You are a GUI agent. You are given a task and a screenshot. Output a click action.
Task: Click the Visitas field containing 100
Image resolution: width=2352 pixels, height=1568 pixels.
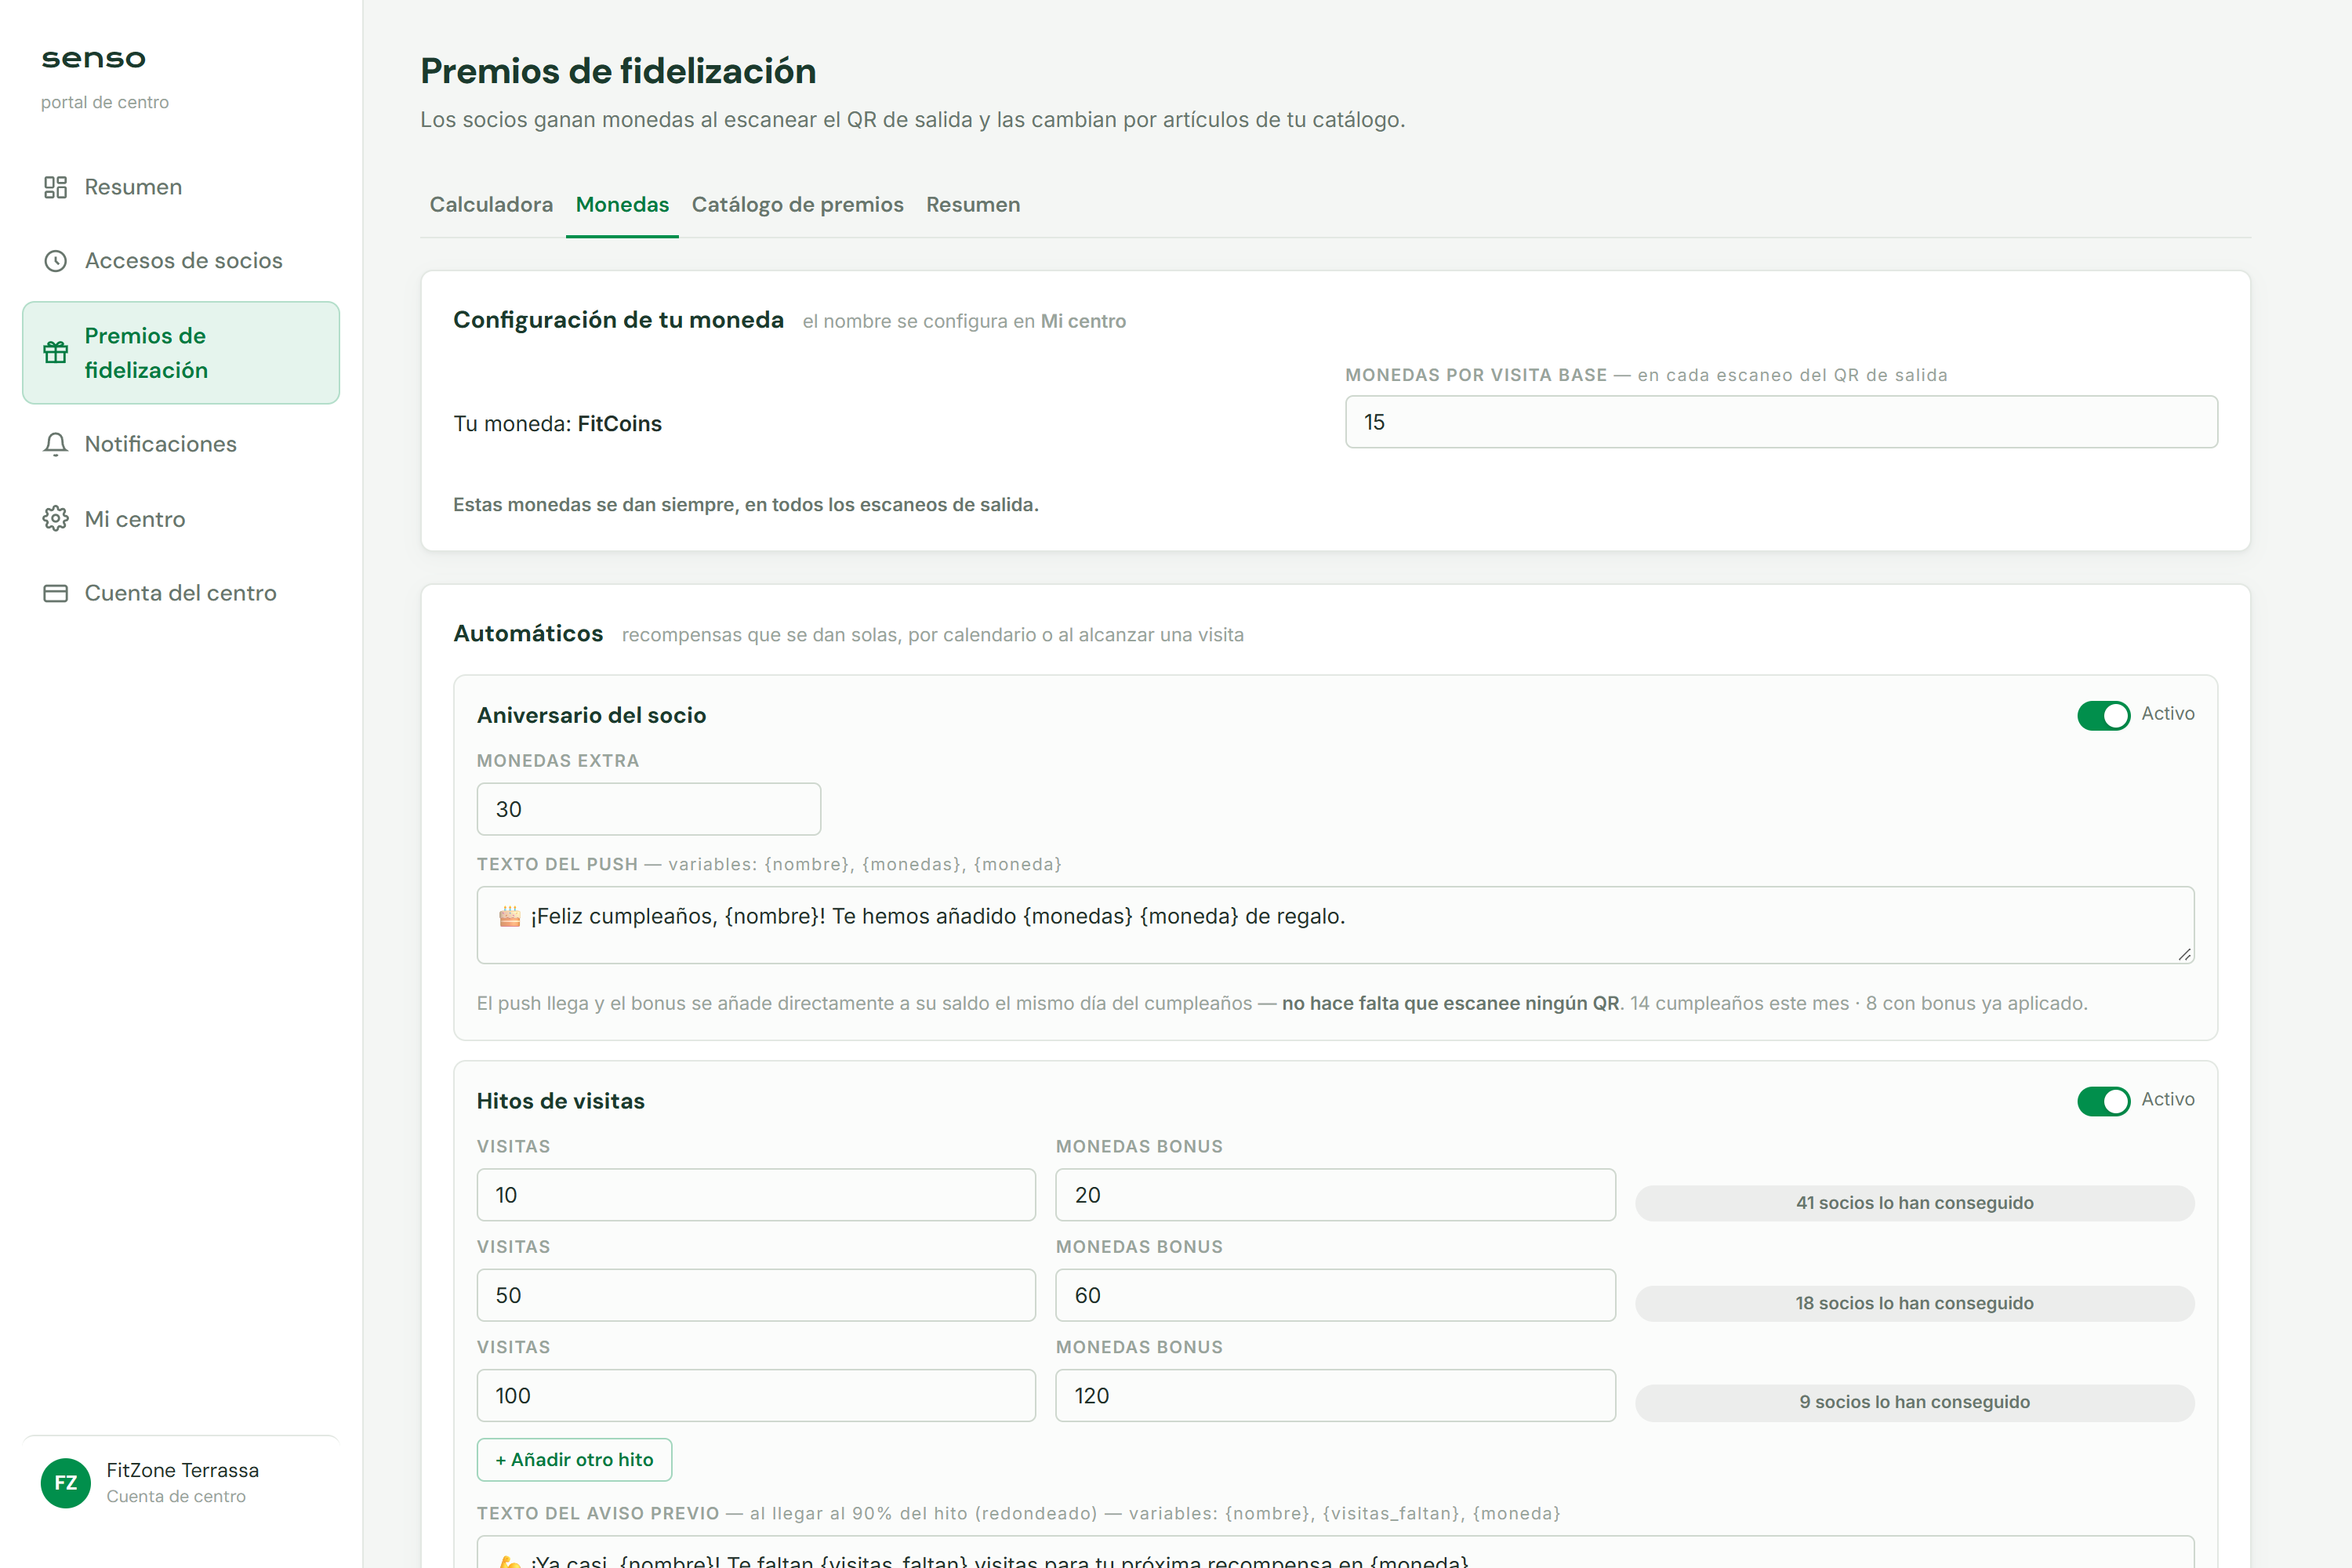tap(756, 1396)
